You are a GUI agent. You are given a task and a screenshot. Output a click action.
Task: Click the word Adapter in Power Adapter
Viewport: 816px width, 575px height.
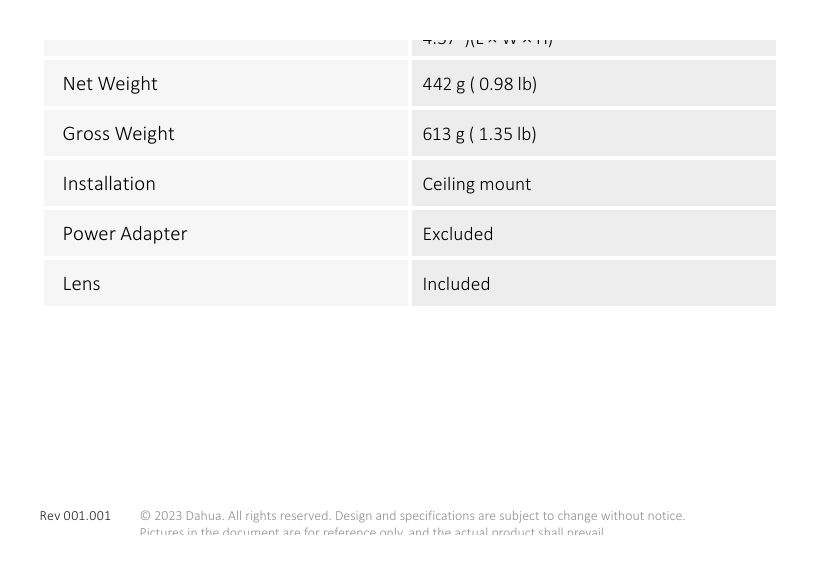coord(154,234)
